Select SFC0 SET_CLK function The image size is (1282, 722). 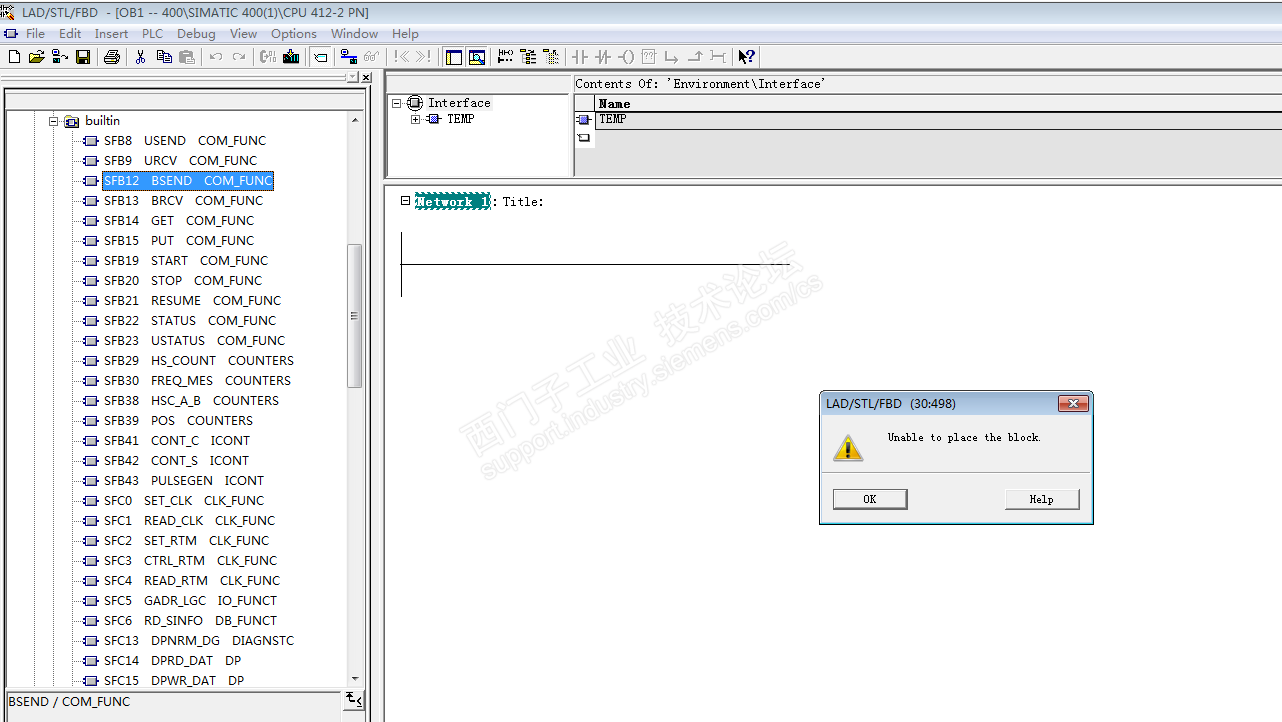tap(185, 501)
